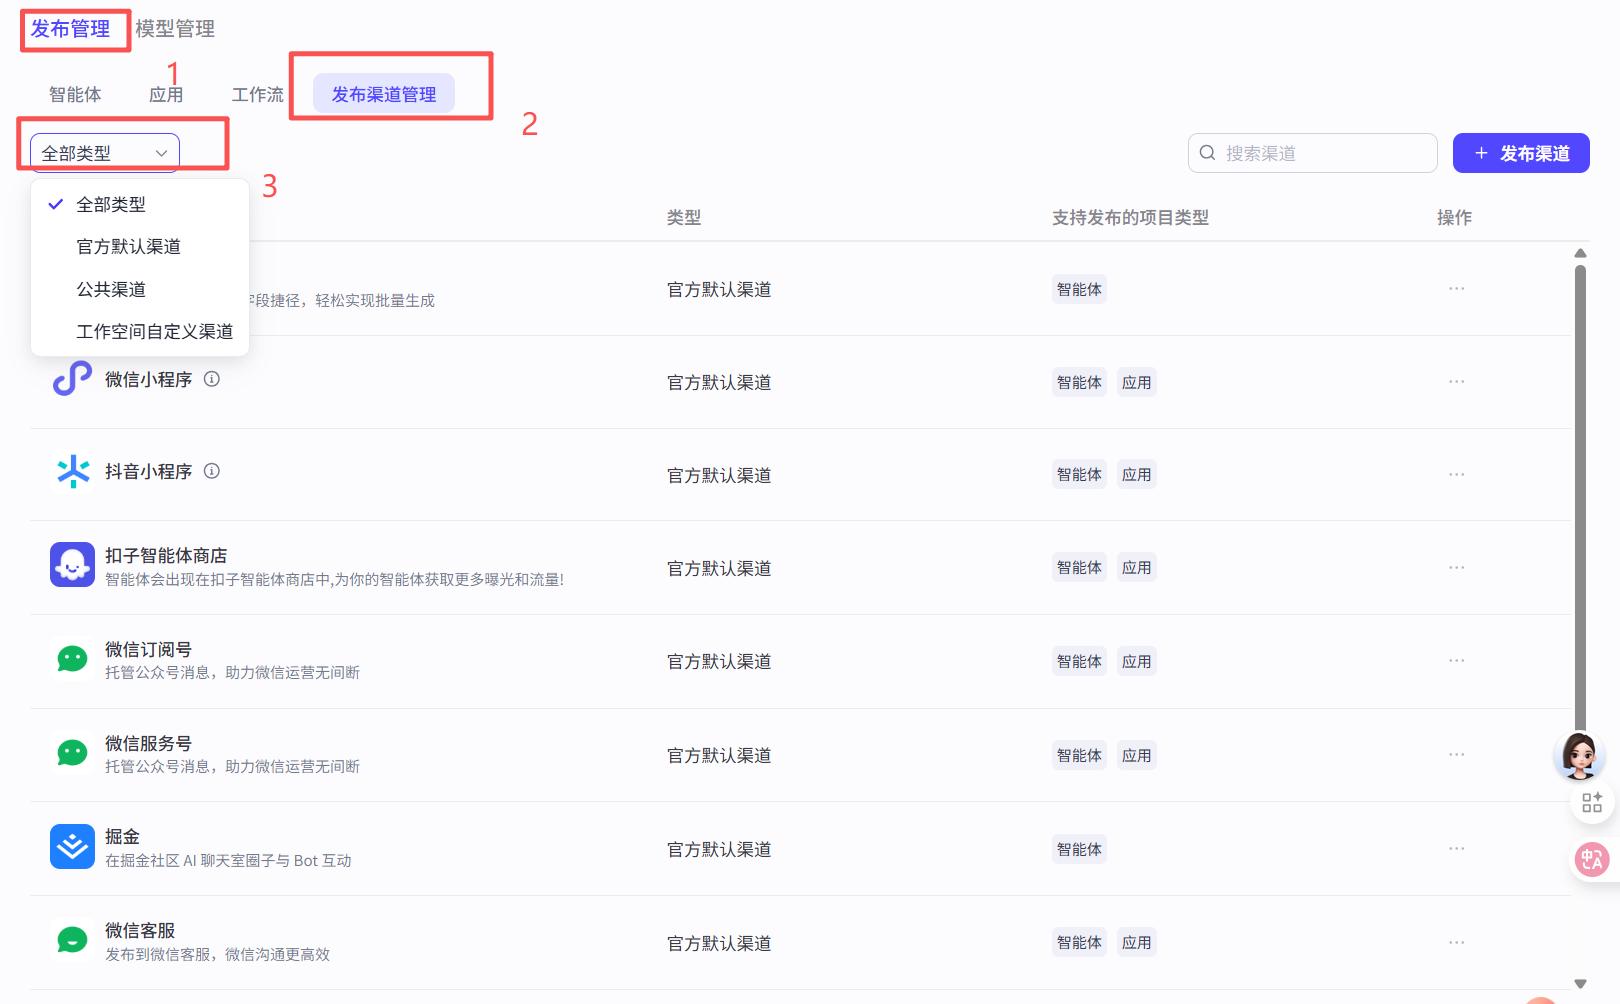Select 公共渠道 from the dropdown
This screenshot has height=1004, width=1620.
coord(112,289)
